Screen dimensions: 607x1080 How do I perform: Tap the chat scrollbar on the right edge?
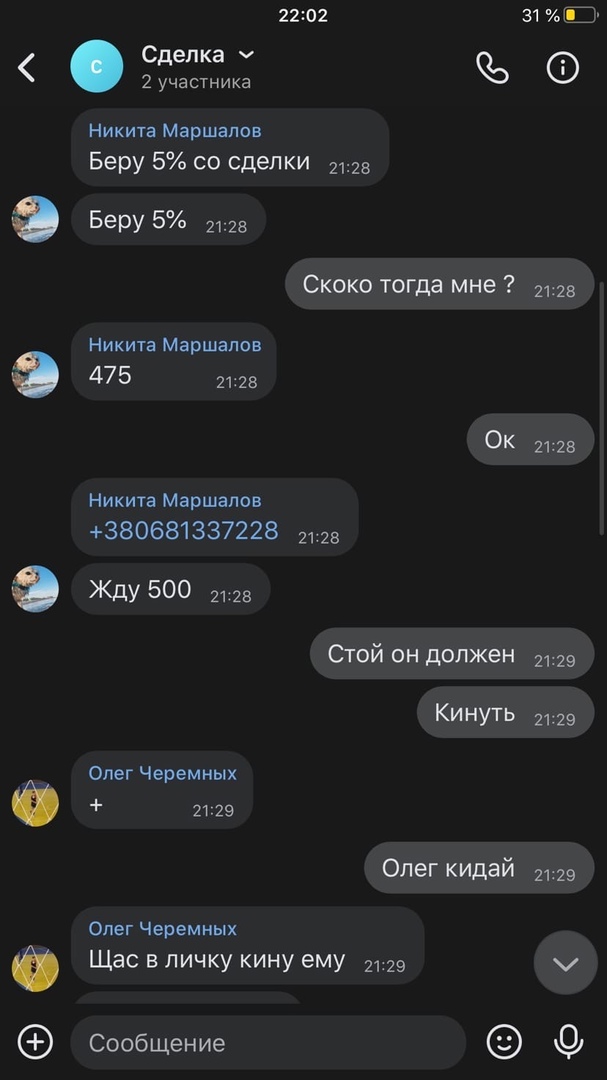tap(601, 406)
